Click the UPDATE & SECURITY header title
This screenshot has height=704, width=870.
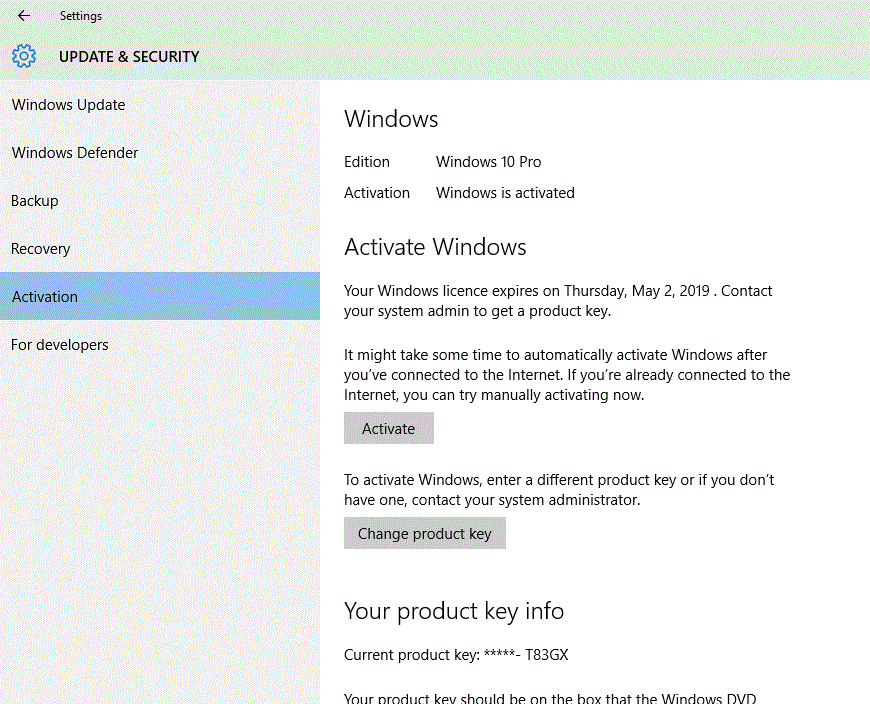tap(129, 57)
